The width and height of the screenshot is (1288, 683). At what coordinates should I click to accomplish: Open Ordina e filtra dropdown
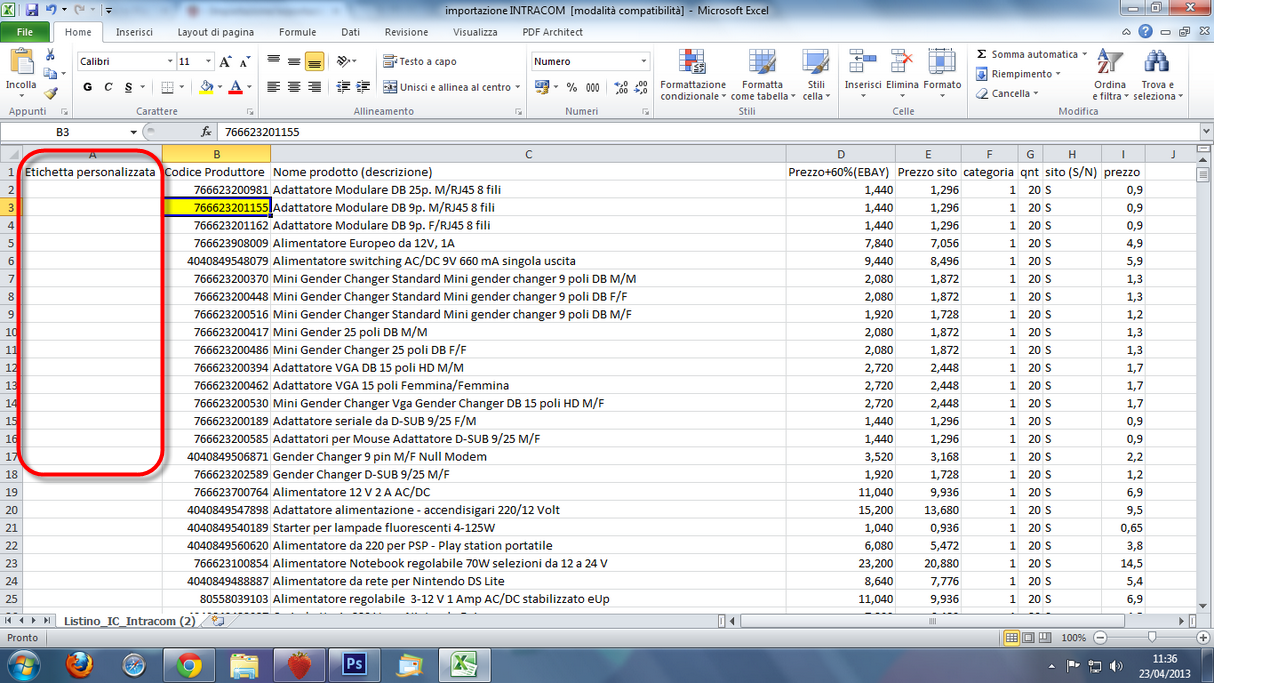1109,74
